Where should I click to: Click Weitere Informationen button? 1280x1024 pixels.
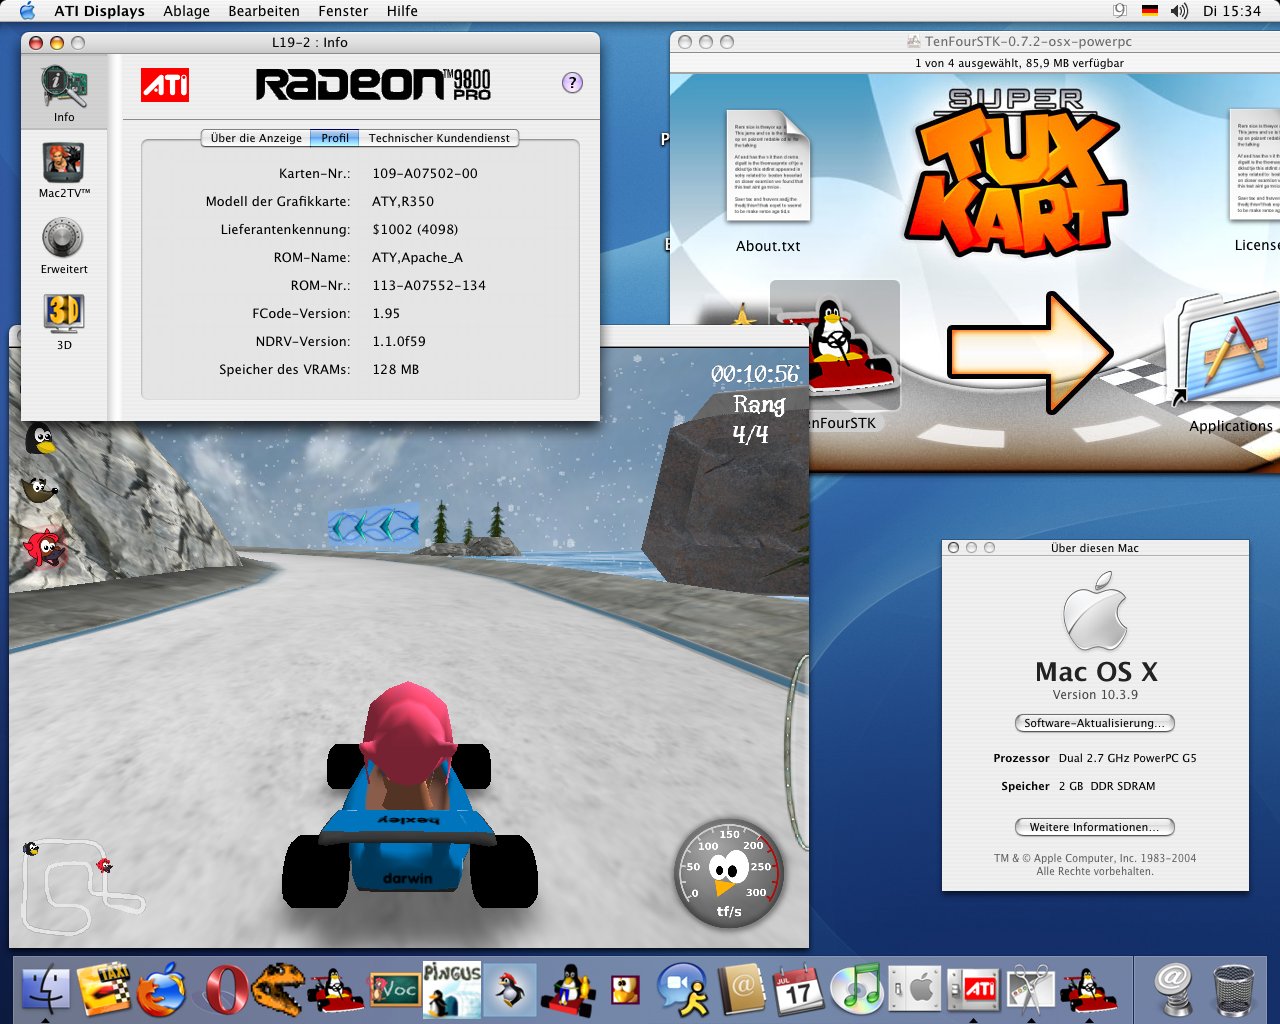coord(1094,827)
